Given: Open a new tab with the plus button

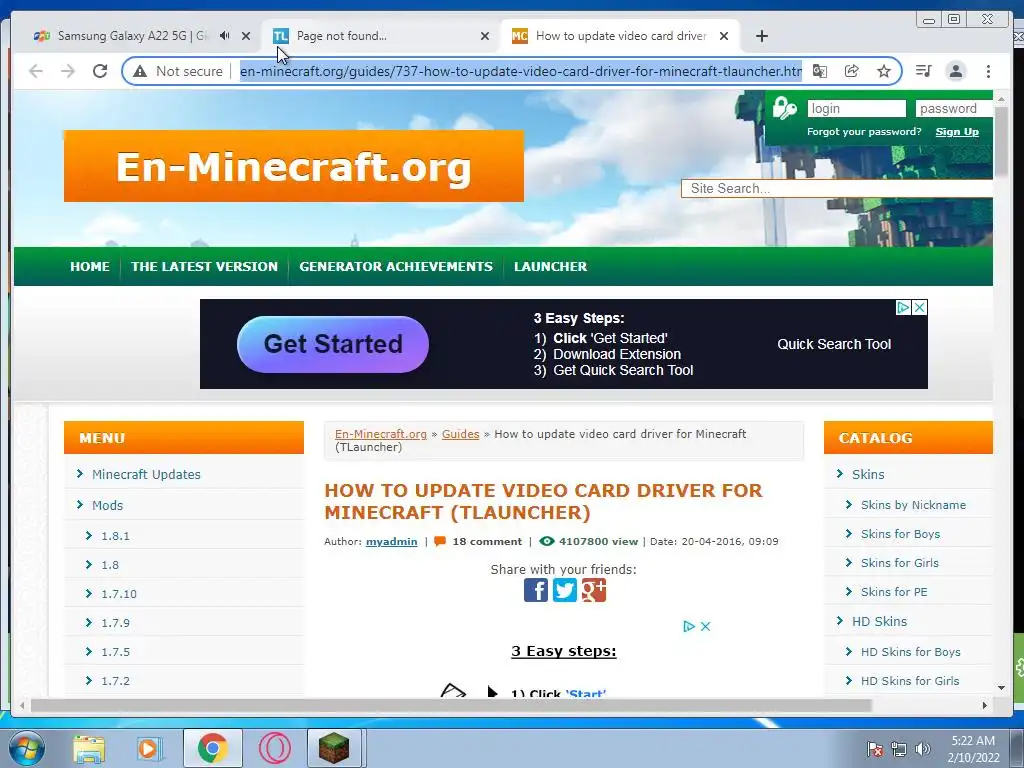Looking at the screenshot, I should [x=761, y=36].
